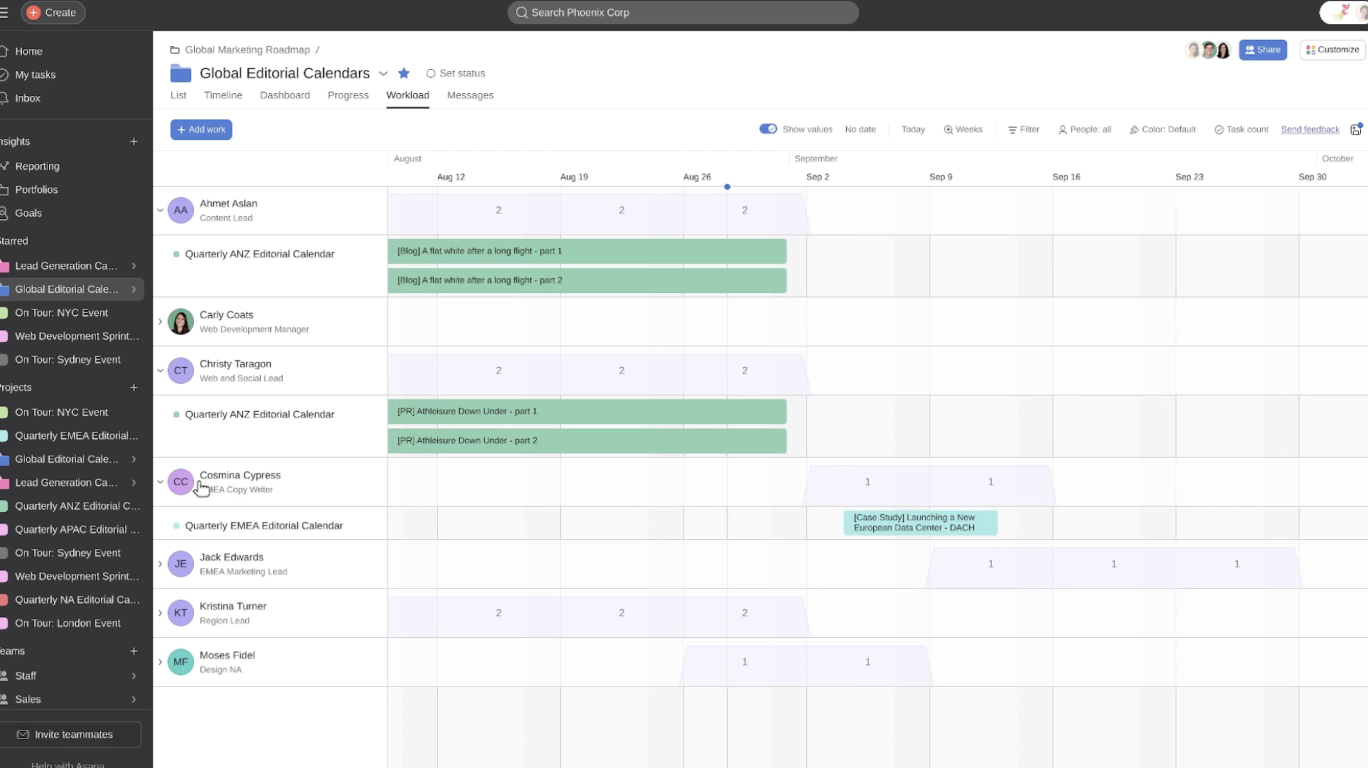Expand Carly Coats' workload row
This screenshot has height=768, width=1368.
click(160, 321)
